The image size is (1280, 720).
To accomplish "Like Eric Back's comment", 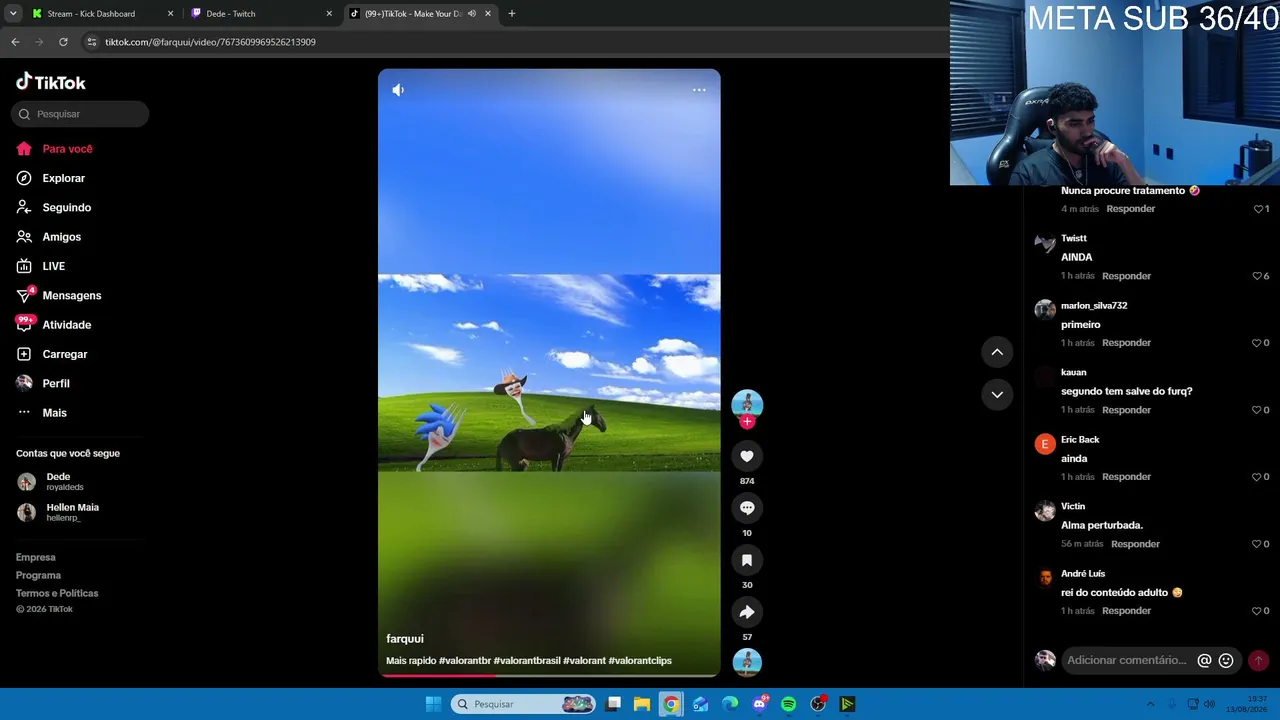I will click(x=1258, y=477).
